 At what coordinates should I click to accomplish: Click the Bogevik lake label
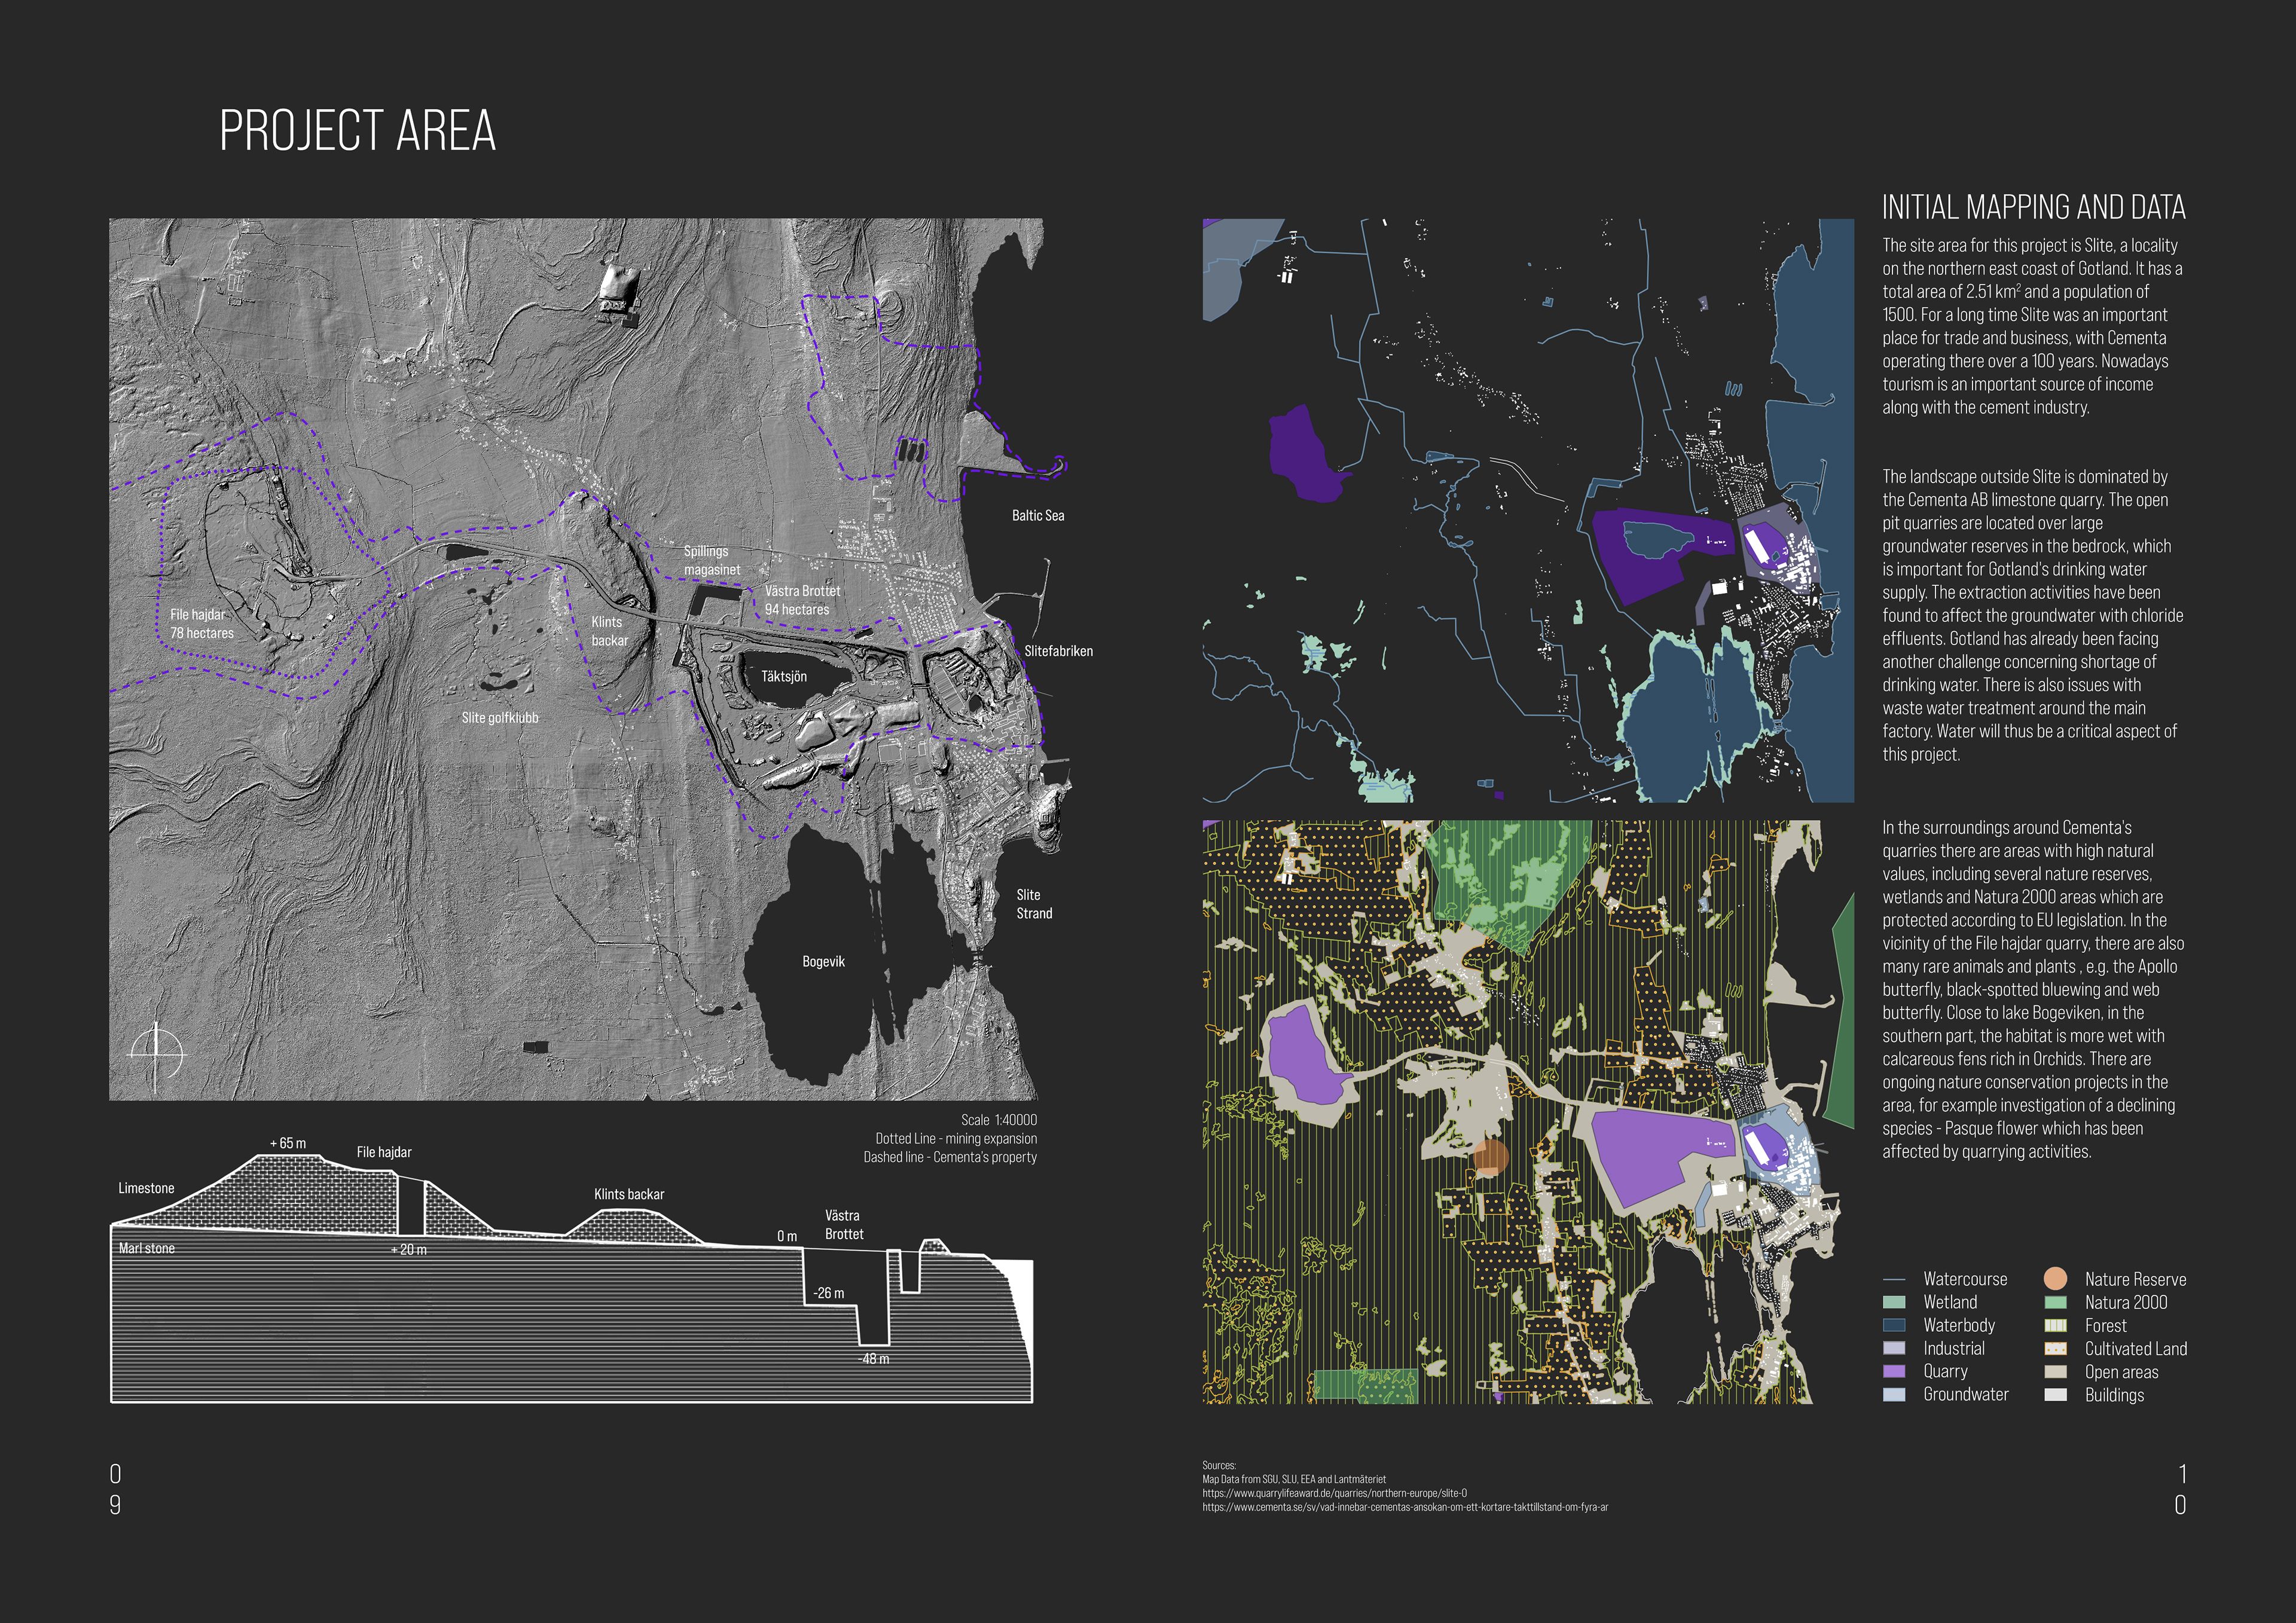[x=823, y=961]
